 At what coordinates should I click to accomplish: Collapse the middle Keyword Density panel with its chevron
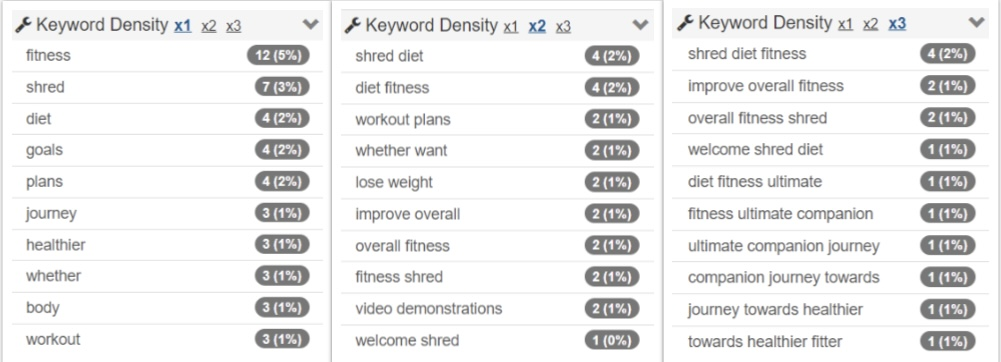[x=640, y=25]
